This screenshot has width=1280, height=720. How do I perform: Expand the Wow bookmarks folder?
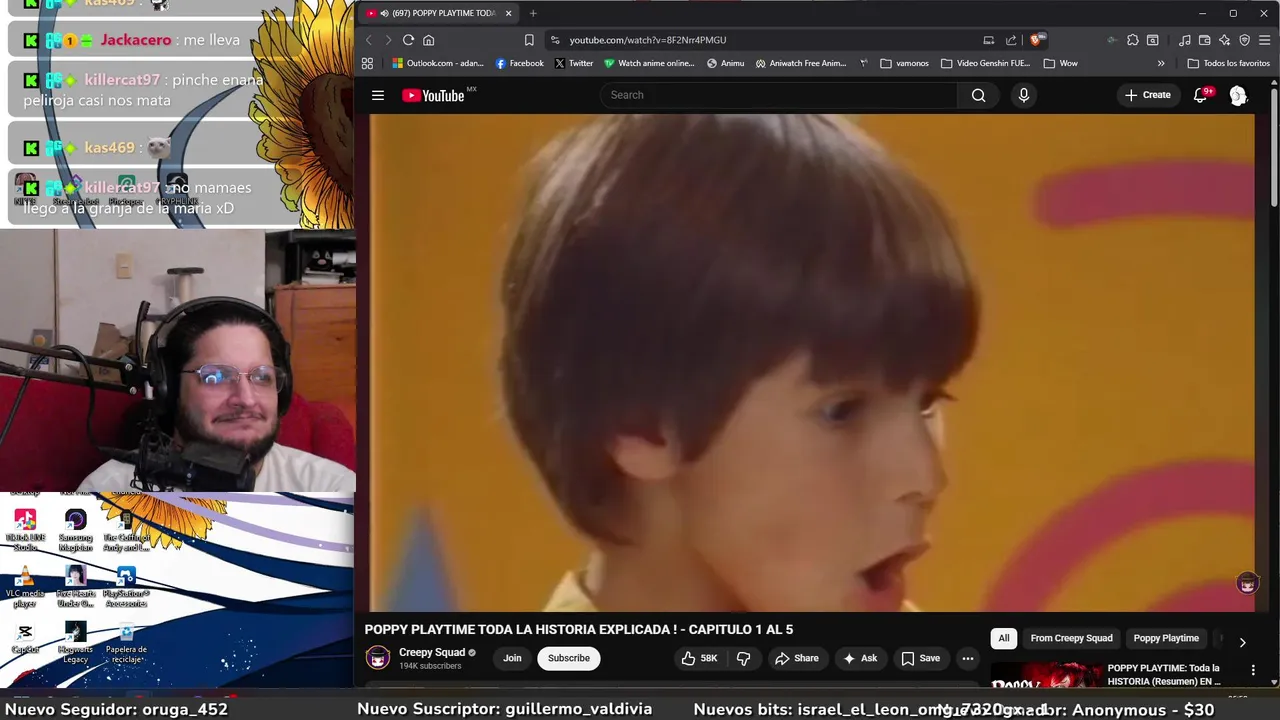[1060, 63]
